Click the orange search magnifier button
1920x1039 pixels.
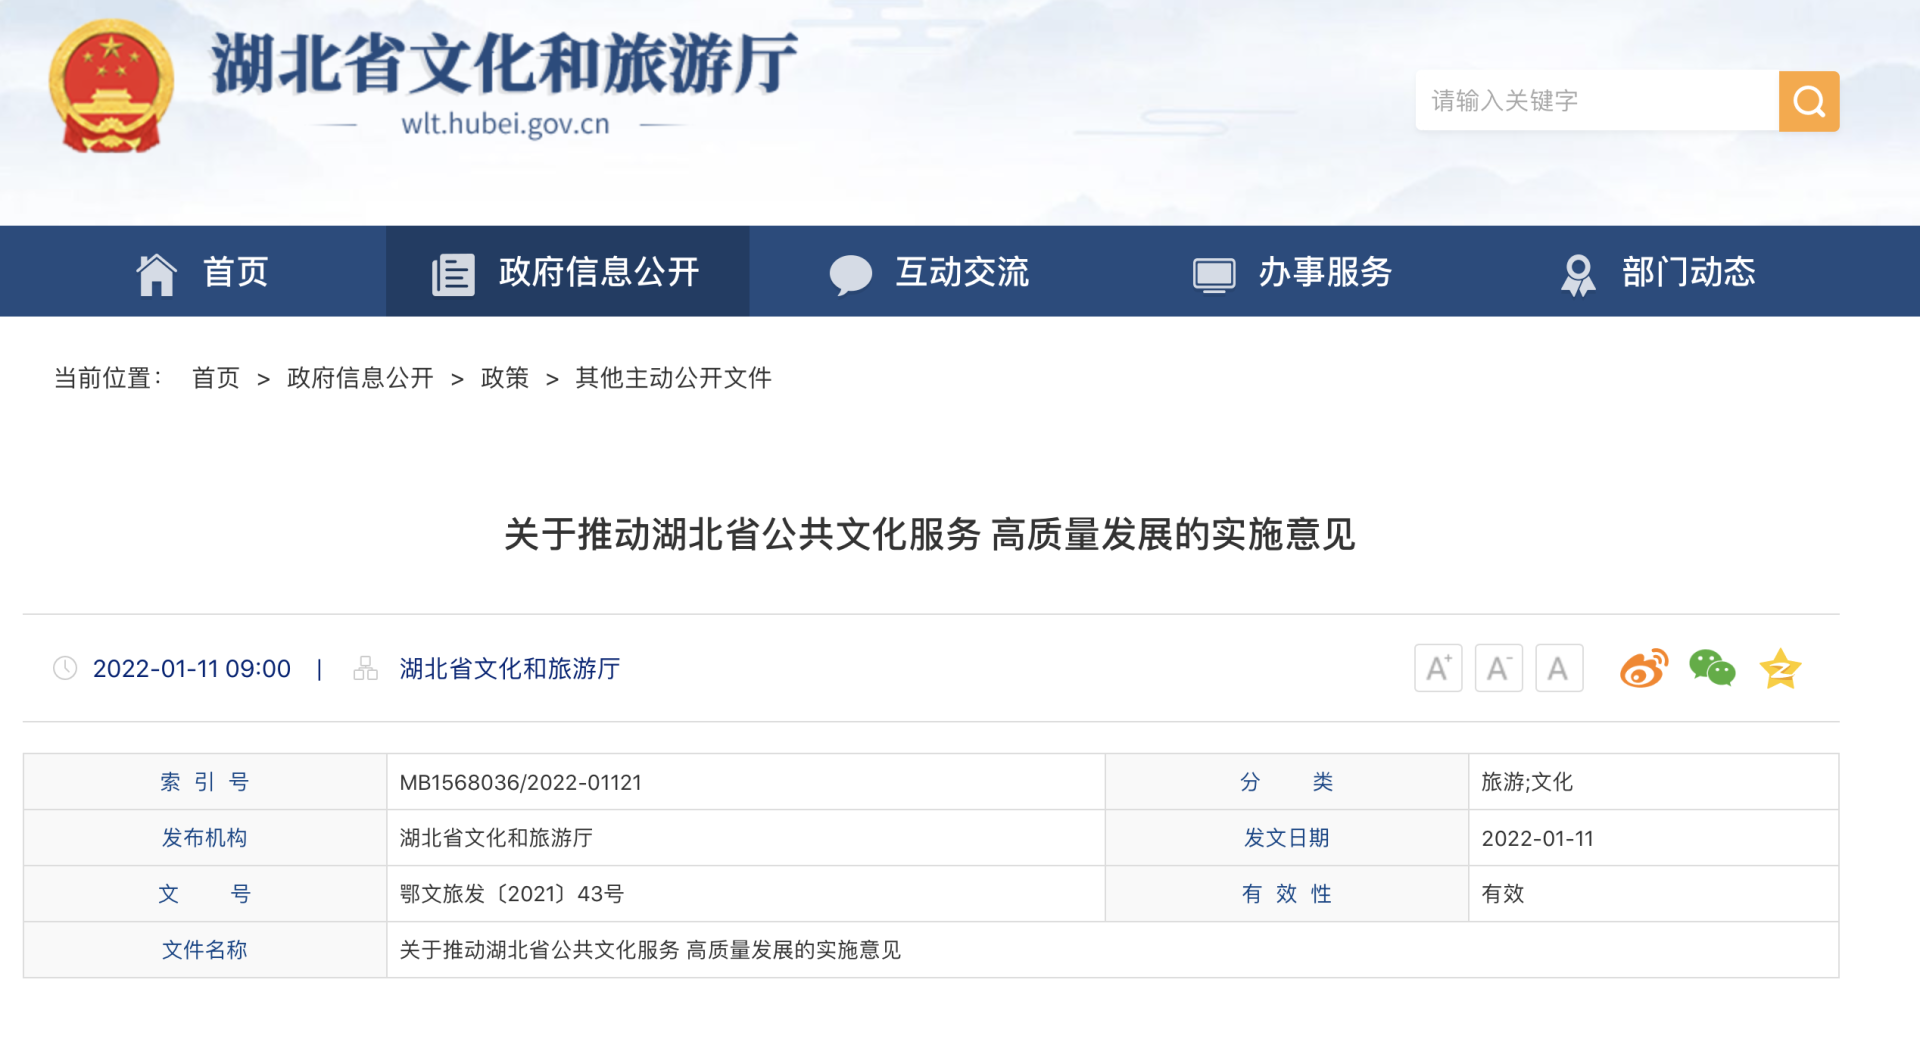pyautogui.click(x=1808, y=101)
